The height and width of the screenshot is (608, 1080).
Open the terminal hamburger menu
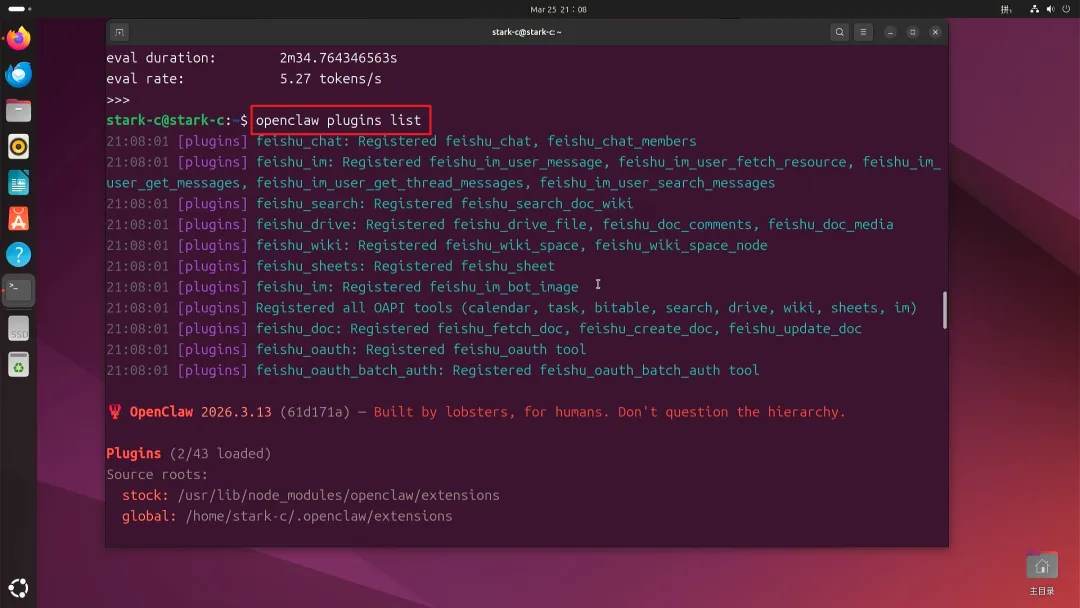(863, 32)
